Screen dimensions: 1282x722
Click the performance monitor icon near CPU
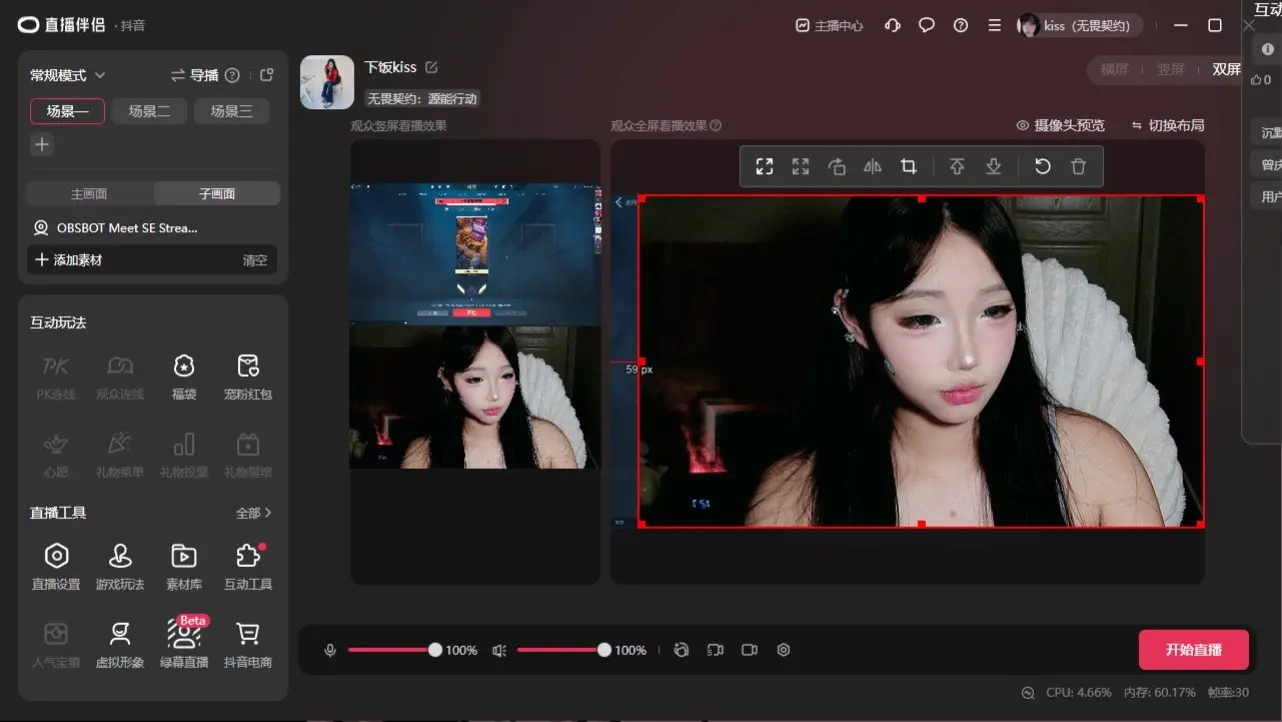[x=1028, y=693]
